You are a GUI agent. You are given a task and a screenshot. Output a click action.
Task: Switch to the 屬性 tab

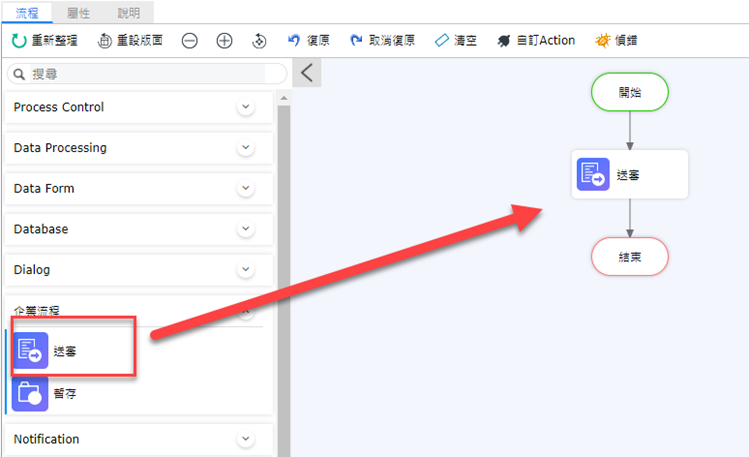click(79, 13)
